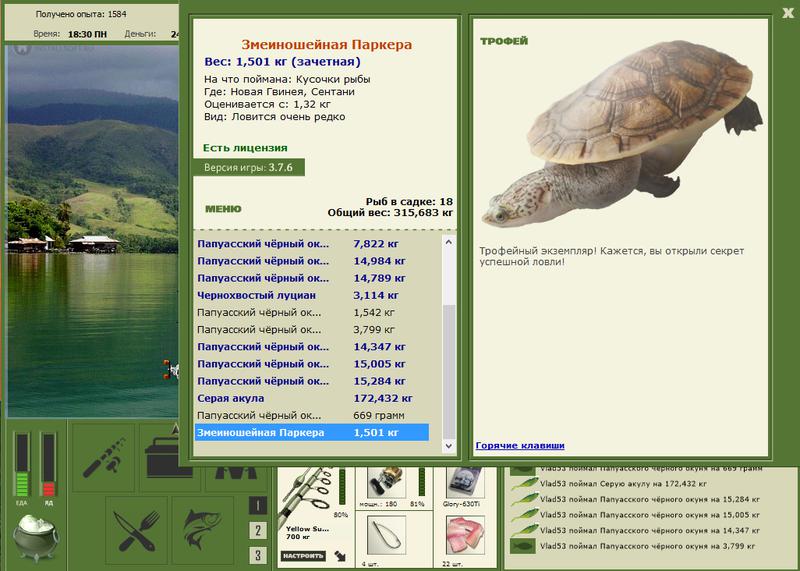Click the Версия игры: 3.7.6 label

(x=248, y=167)
